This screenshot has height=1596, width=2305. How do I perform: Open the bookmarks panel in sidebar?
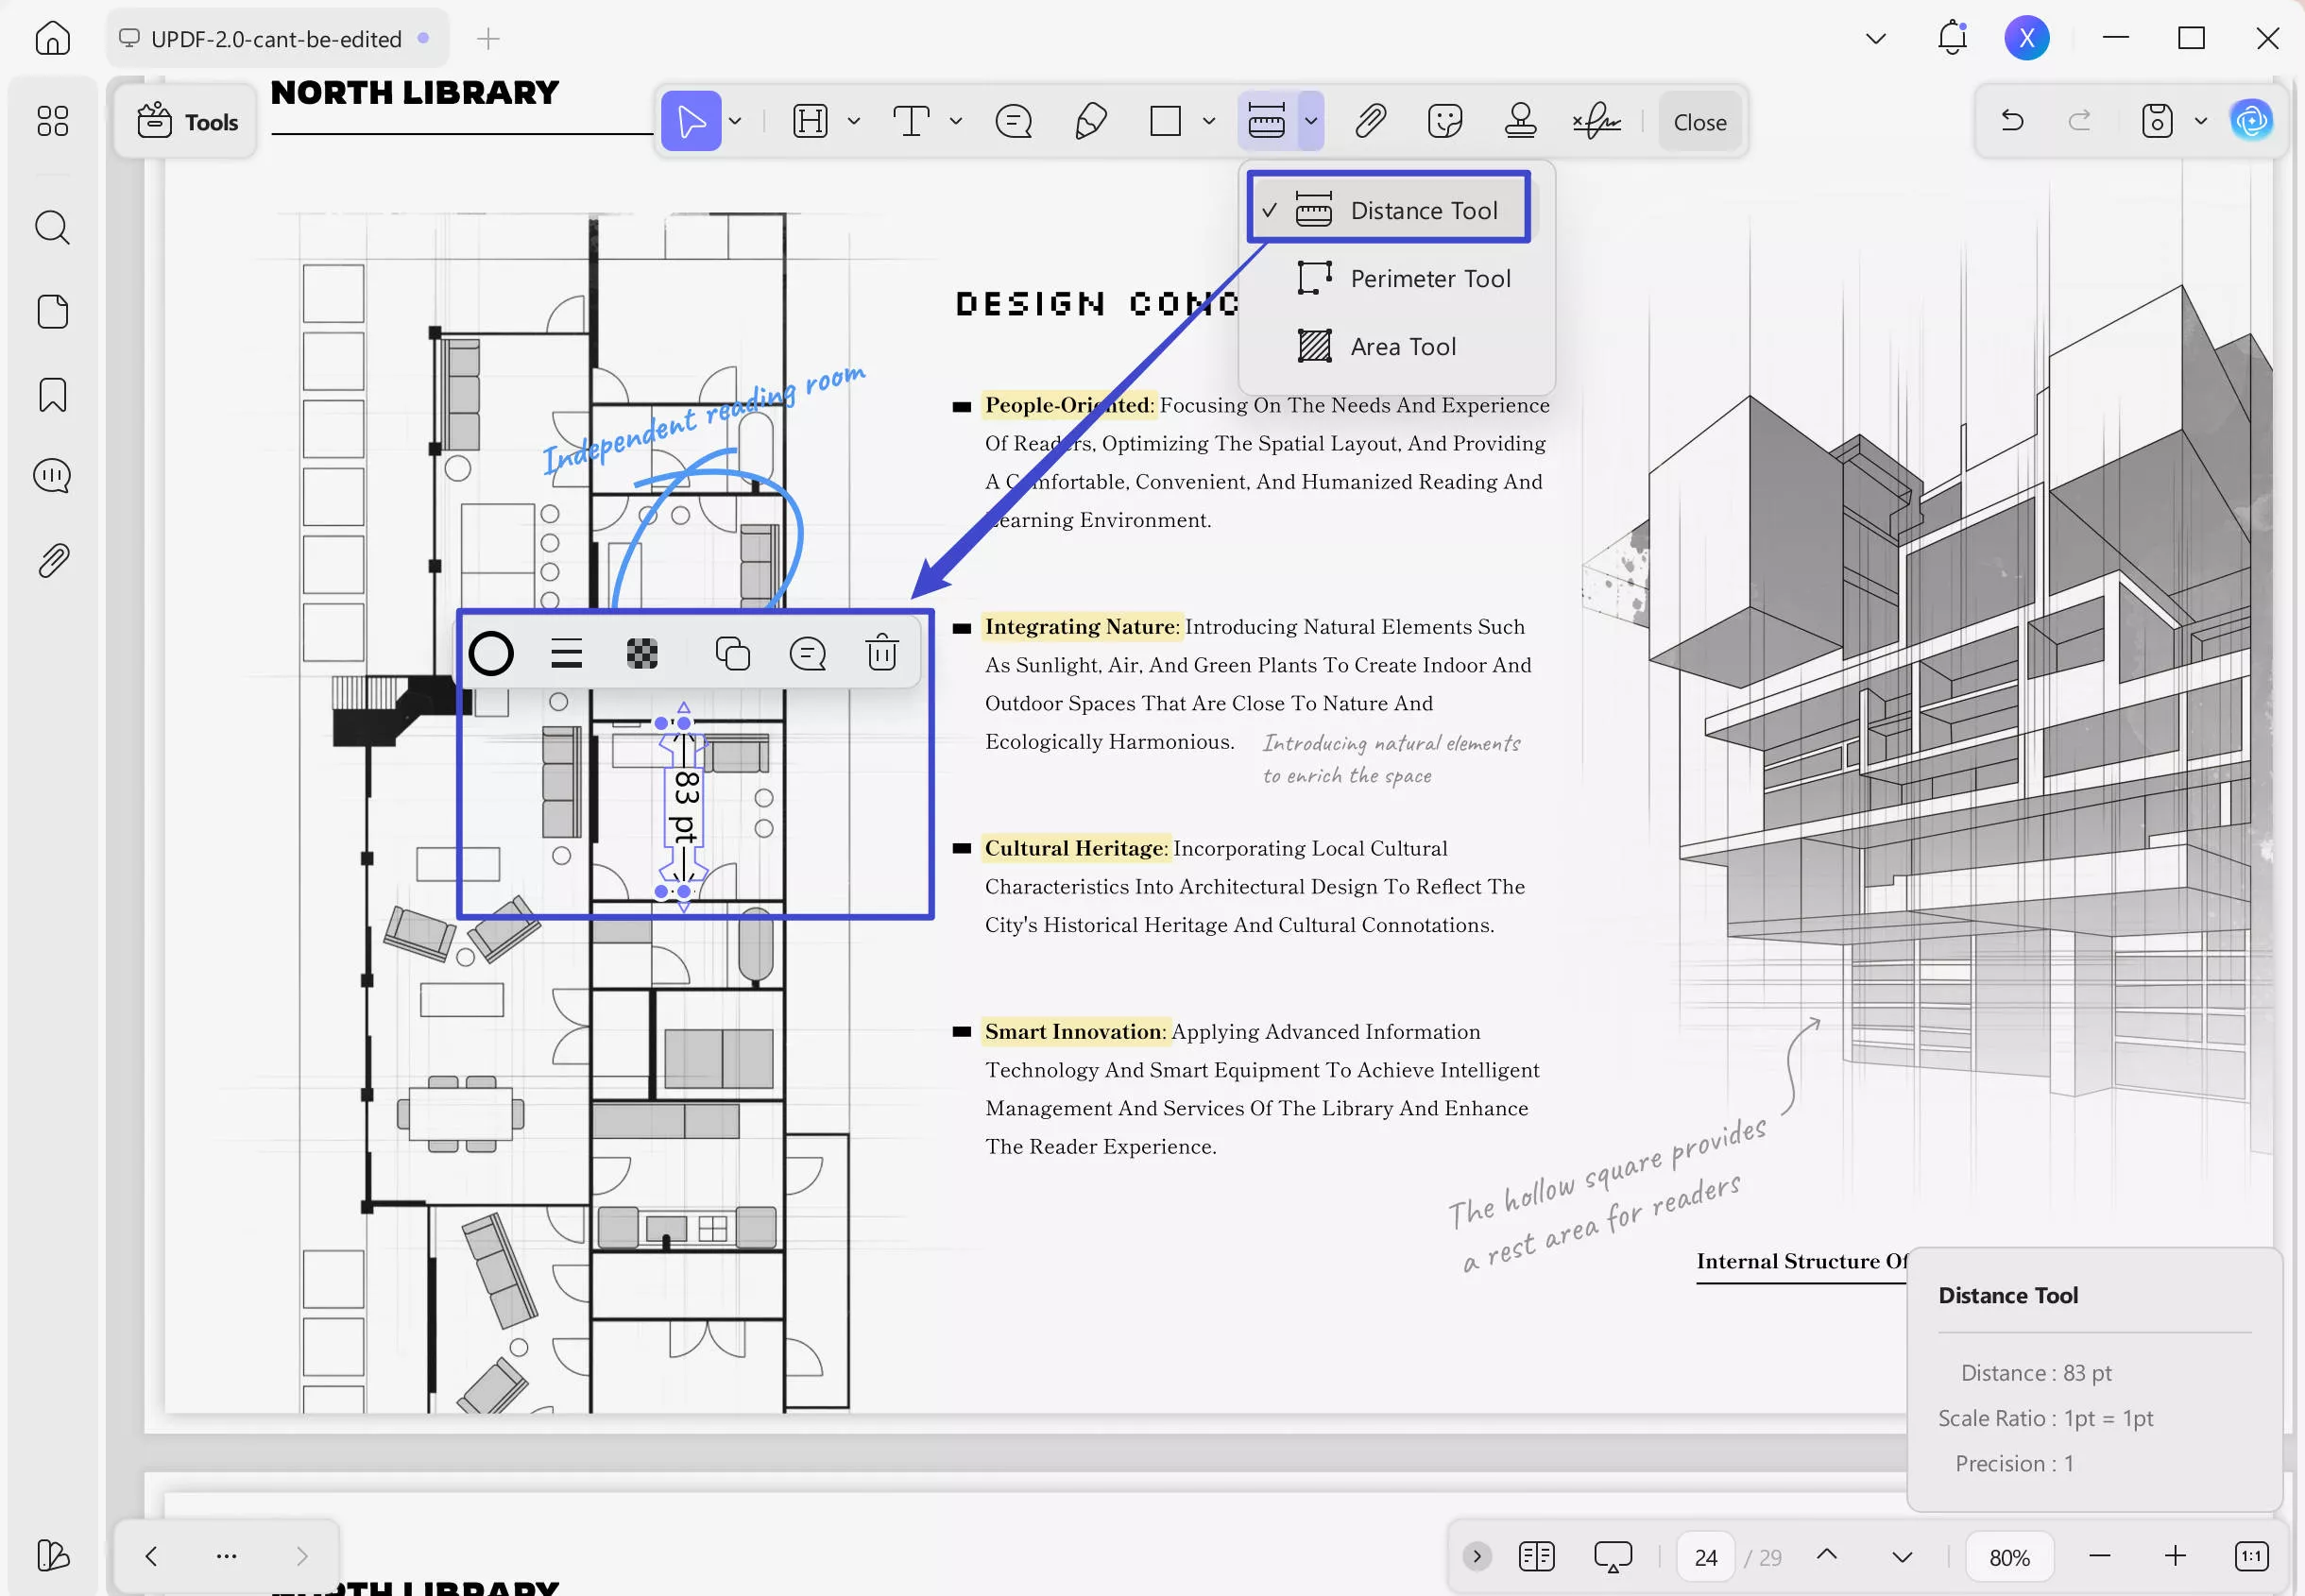[x=52, y=395]
